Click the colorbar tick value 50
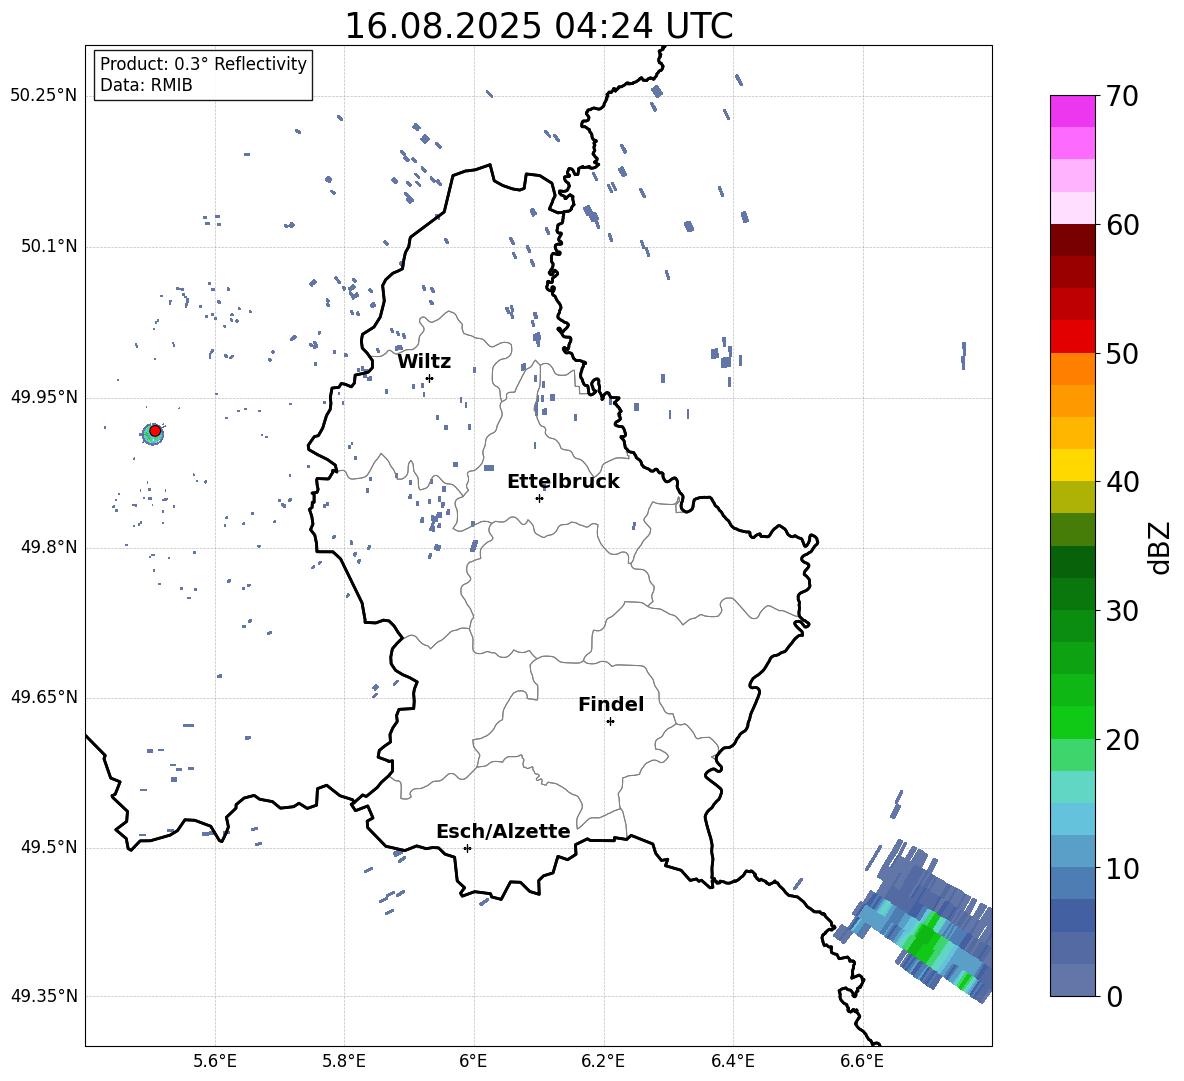This screenshot has height=1081, width=1184. click(1122, 354)
